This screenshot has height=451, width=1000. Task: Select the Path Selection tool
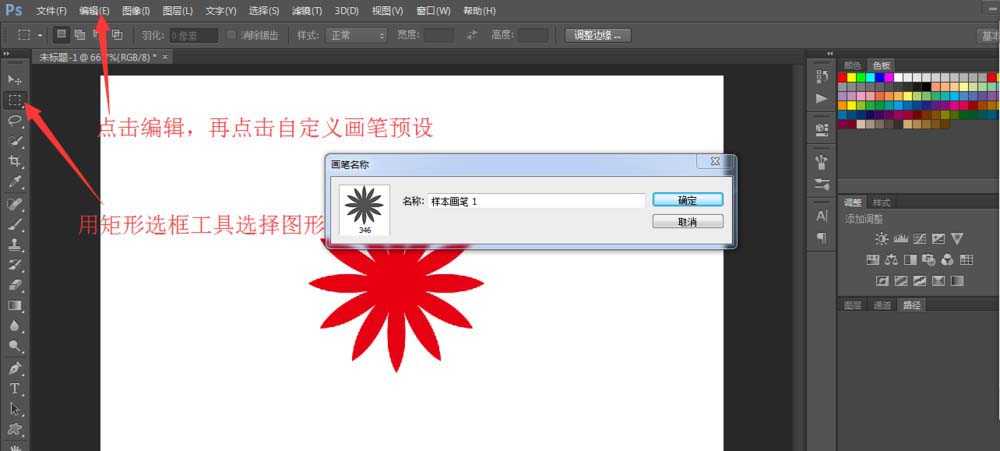pyautogui.click(x=15, y=410)
